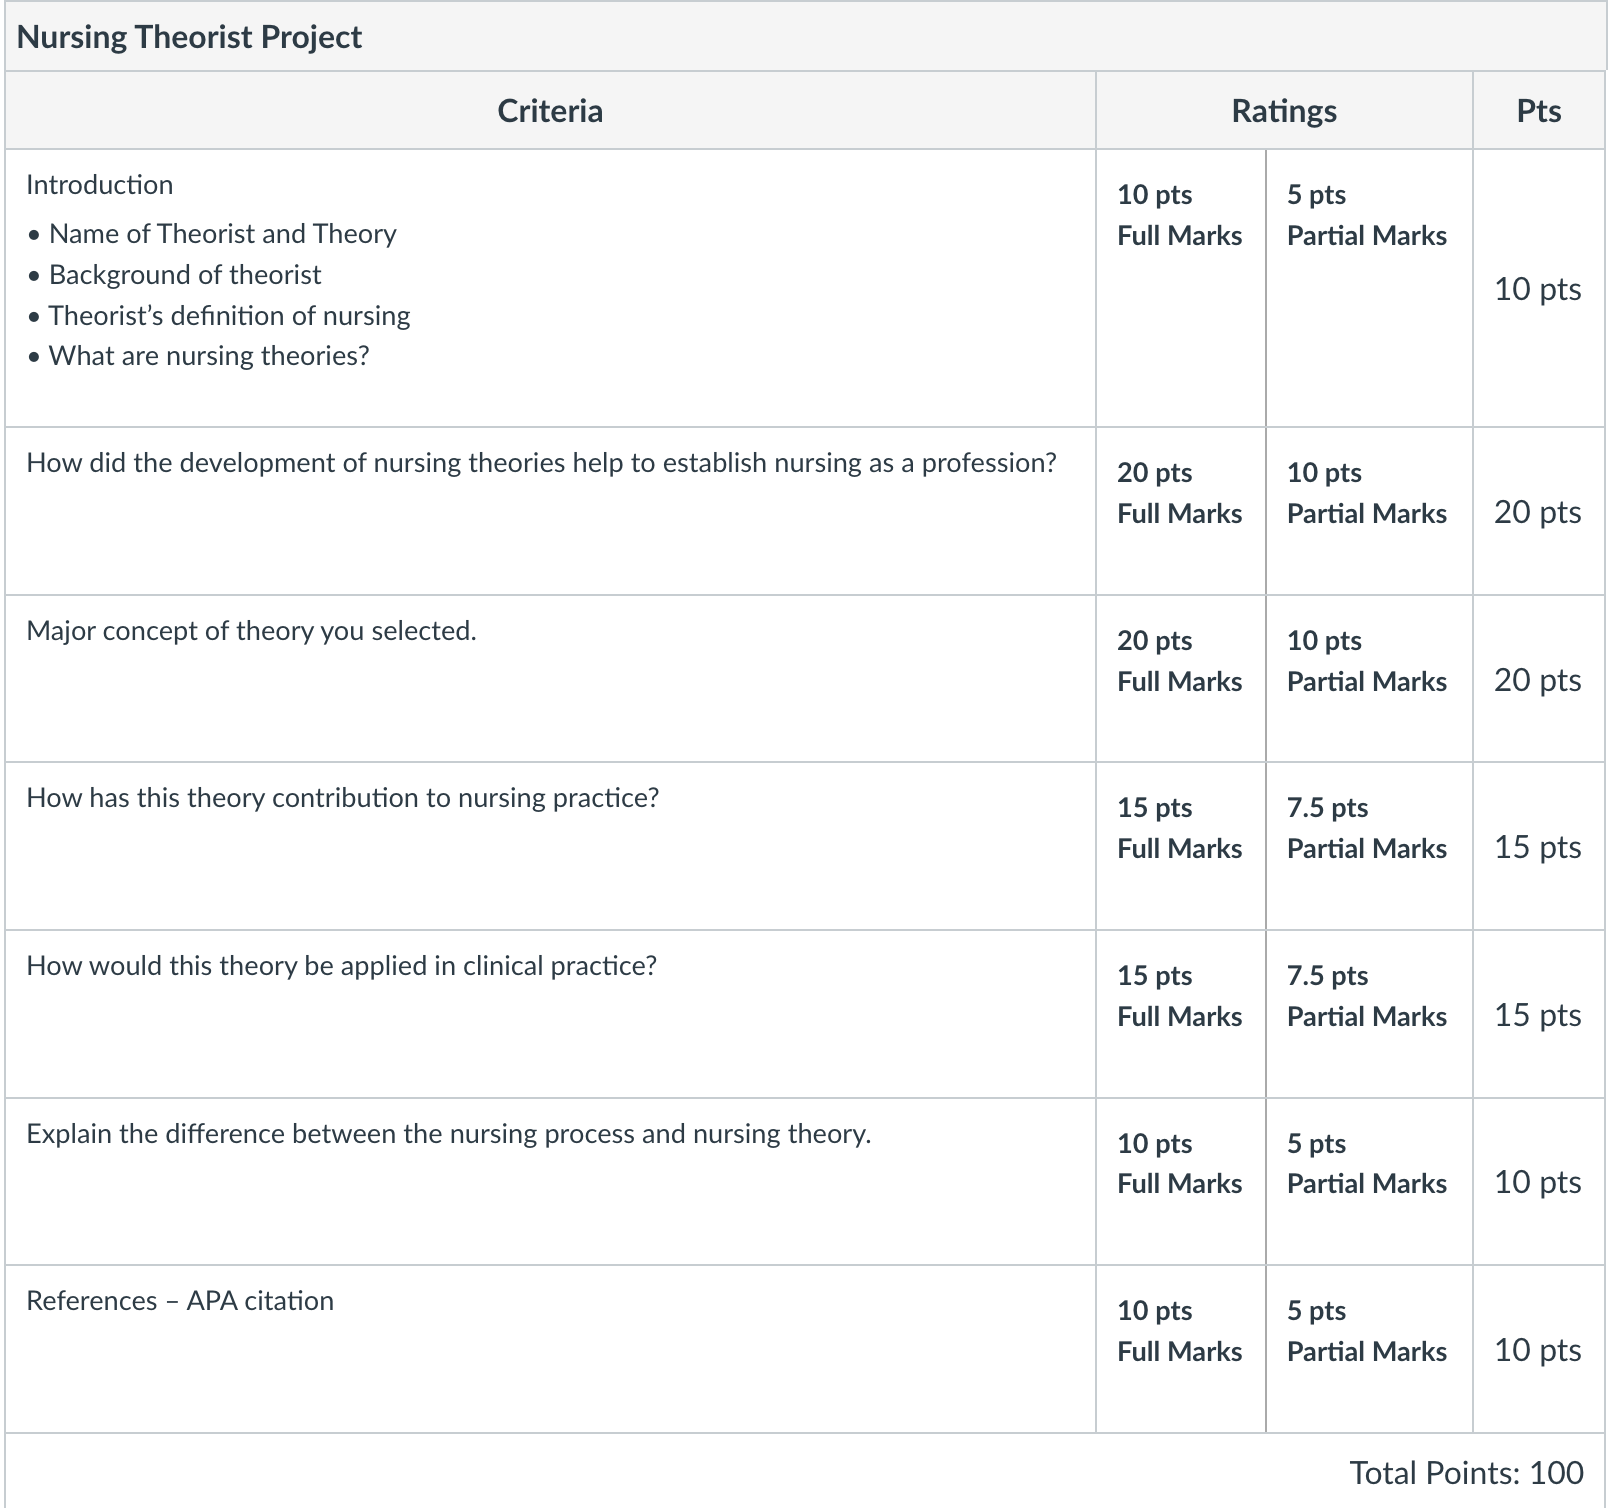Click the Ratings column header

coord(1284,111)
